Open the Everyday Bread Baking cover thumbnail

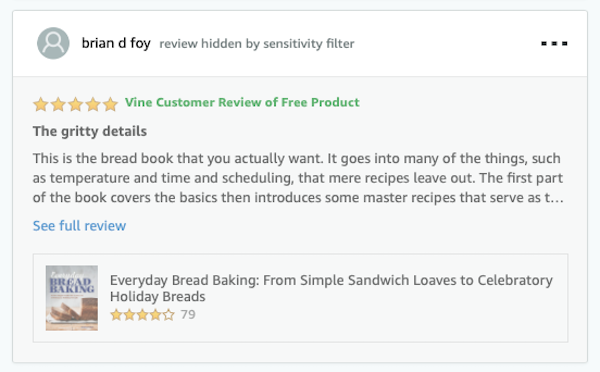coord(72,298)
